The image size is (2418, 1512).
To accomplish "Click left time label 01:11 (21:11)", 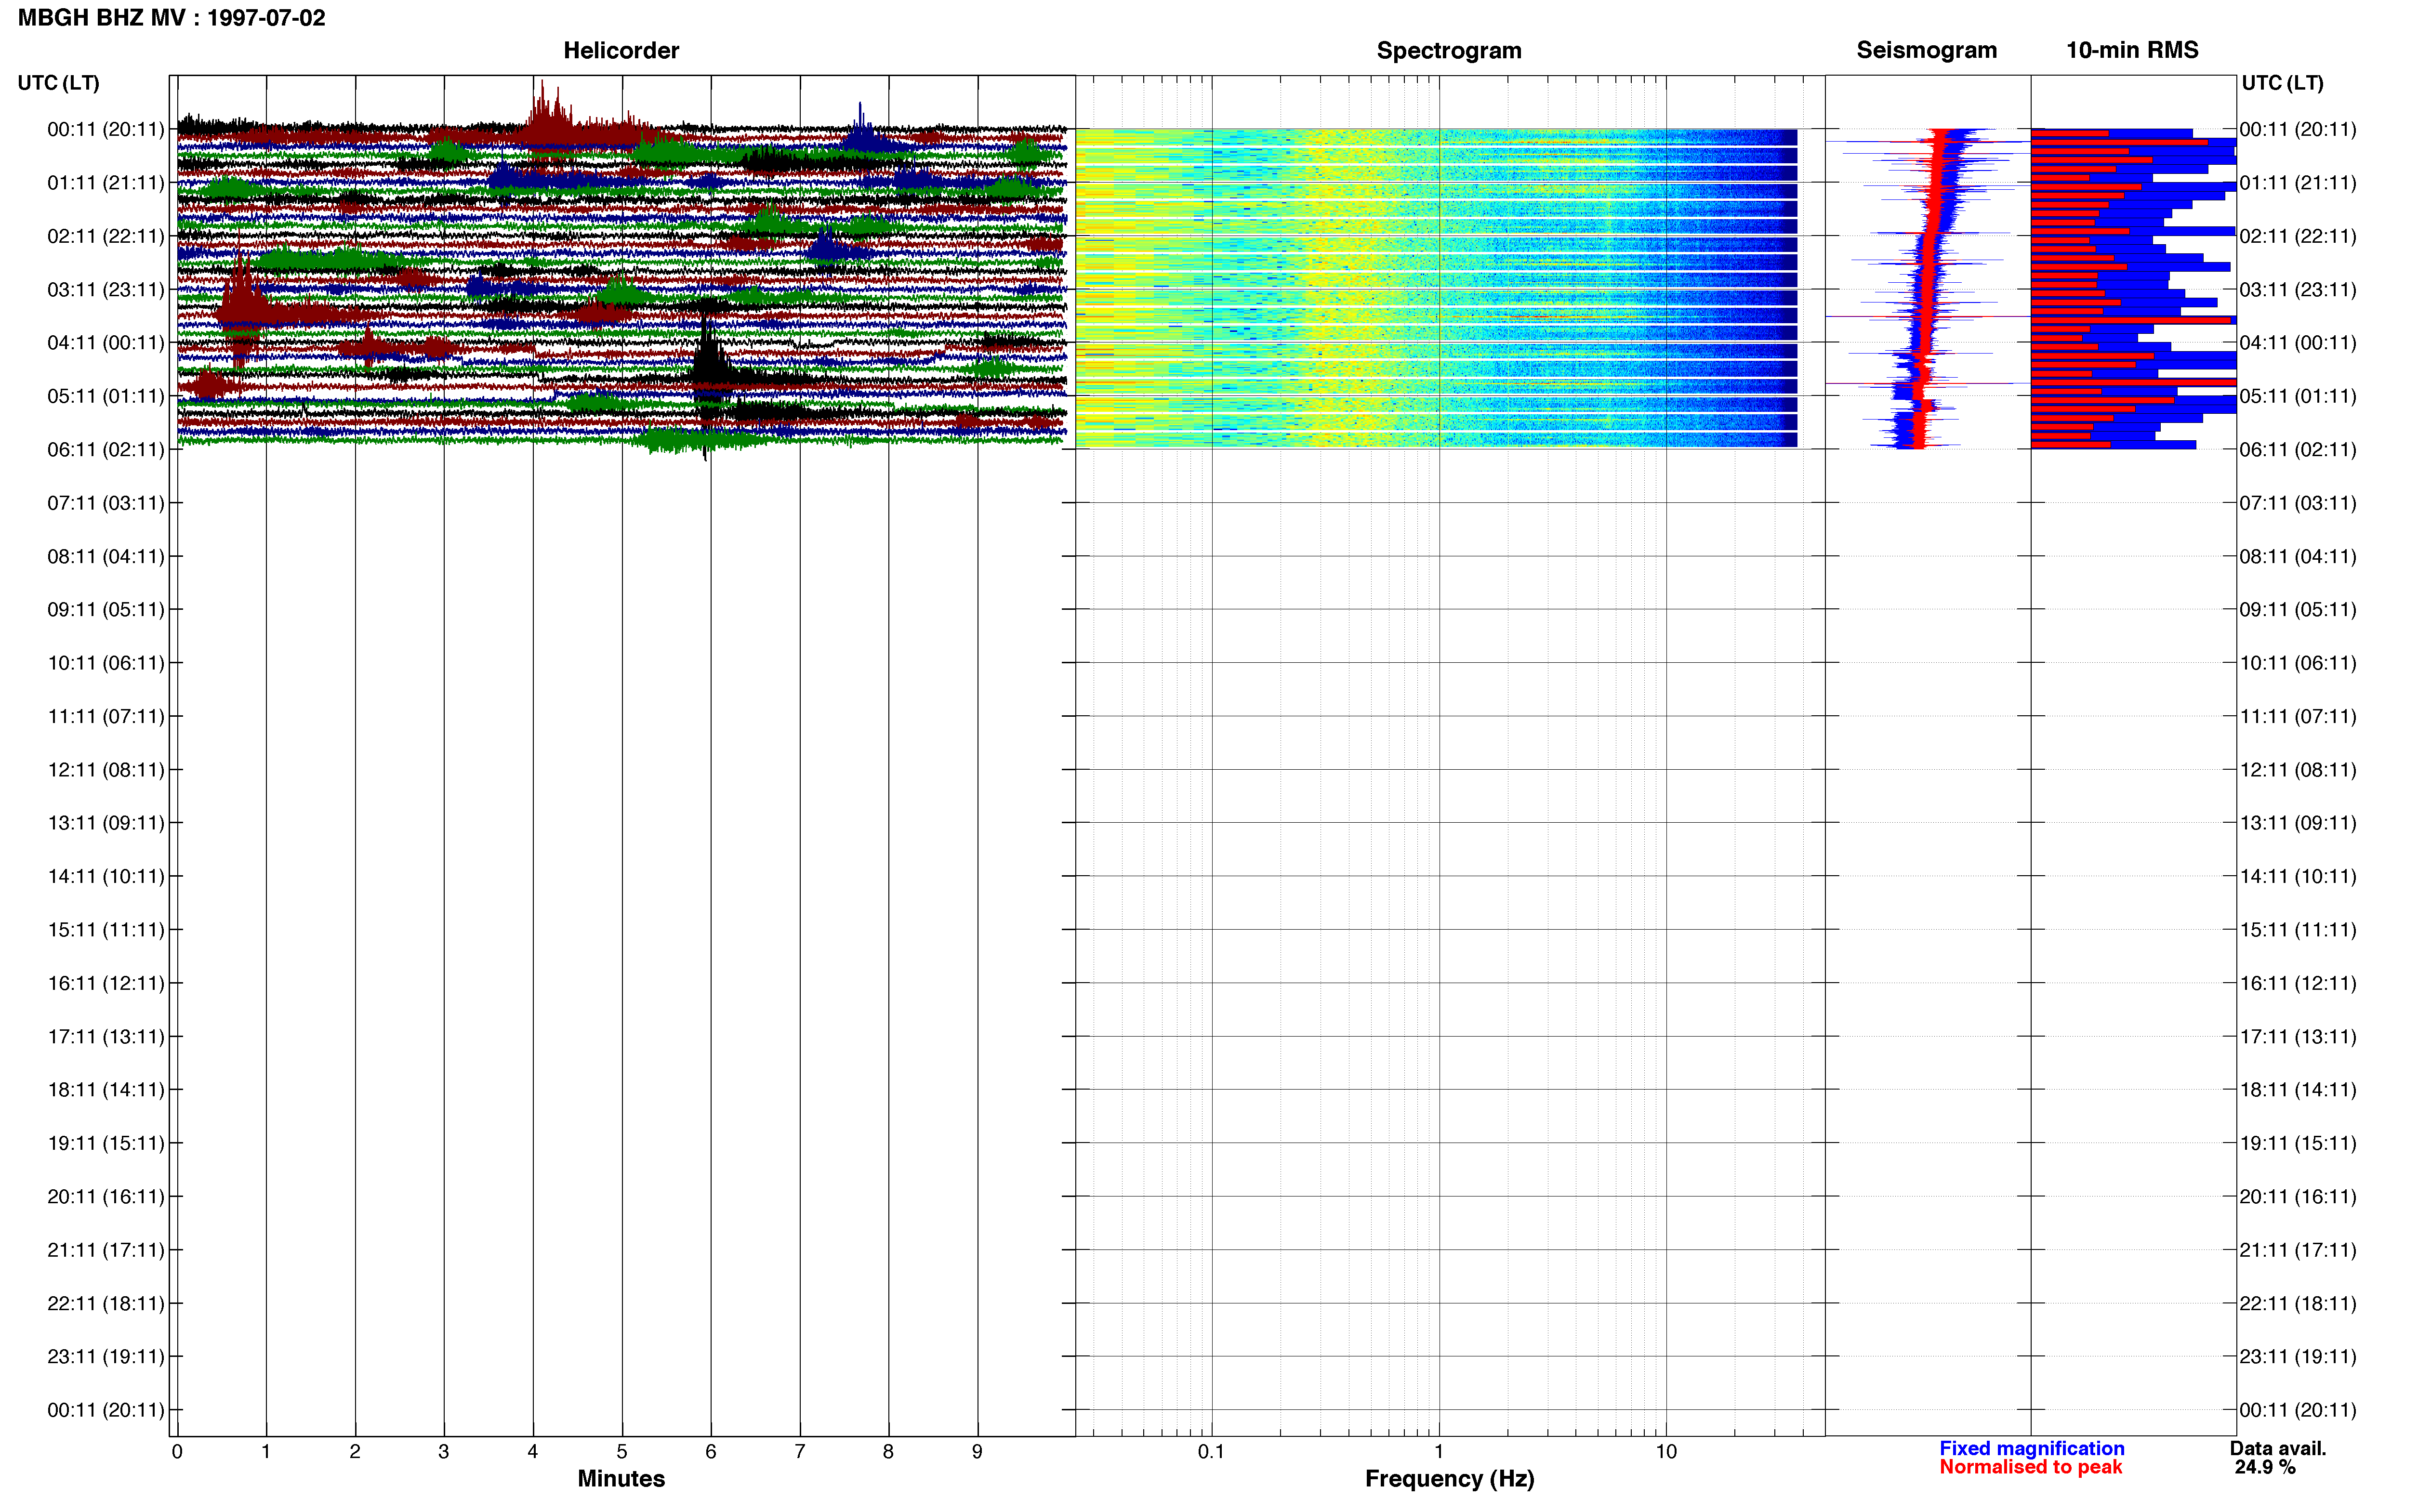I will click(106, 183).
